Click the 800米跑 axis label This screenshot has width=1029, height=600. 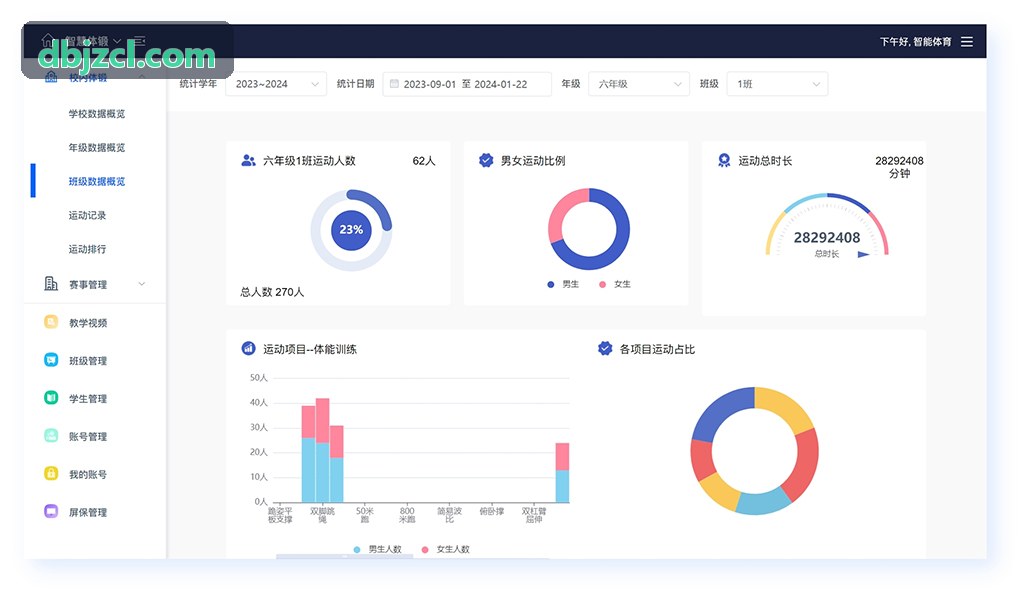coord(407,515)
